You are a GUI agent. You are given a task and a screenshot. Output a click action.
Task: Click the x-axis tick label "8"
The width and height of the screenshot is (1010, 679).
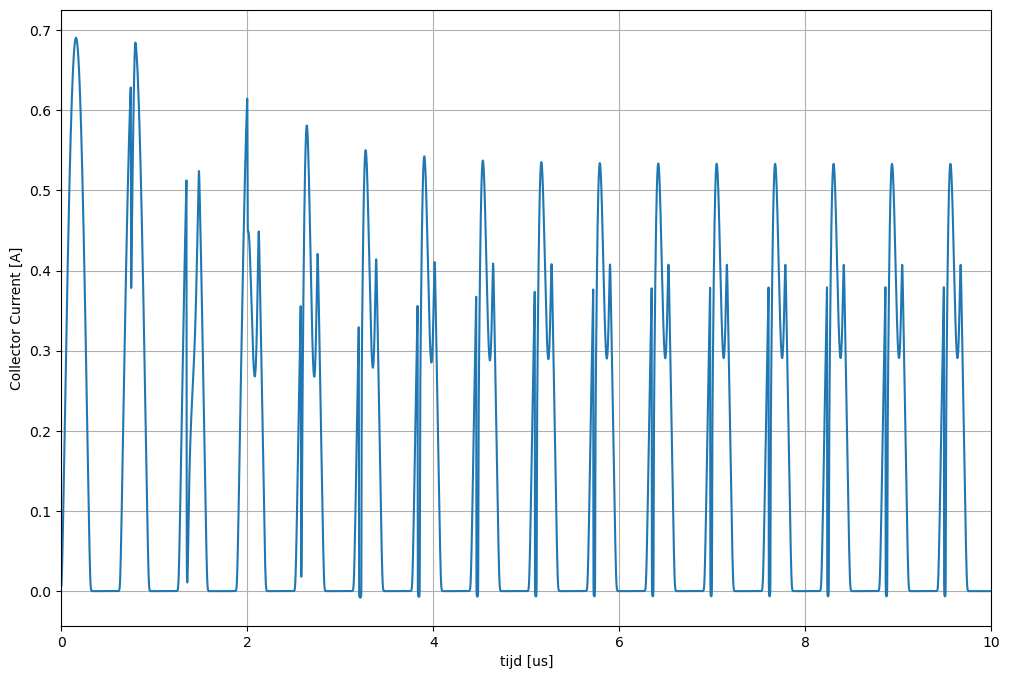click(805, 642)
